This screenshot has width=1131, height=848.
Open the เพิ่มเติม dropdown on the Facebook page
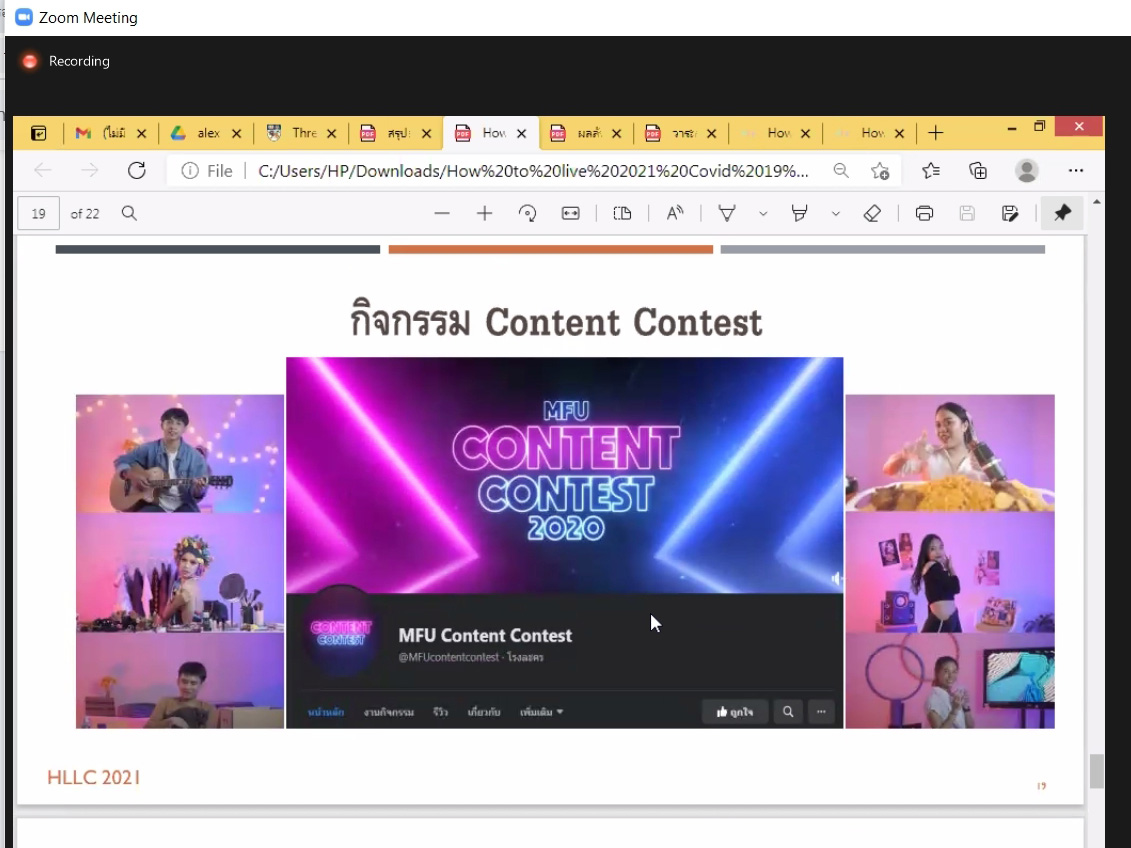[541, 711]
